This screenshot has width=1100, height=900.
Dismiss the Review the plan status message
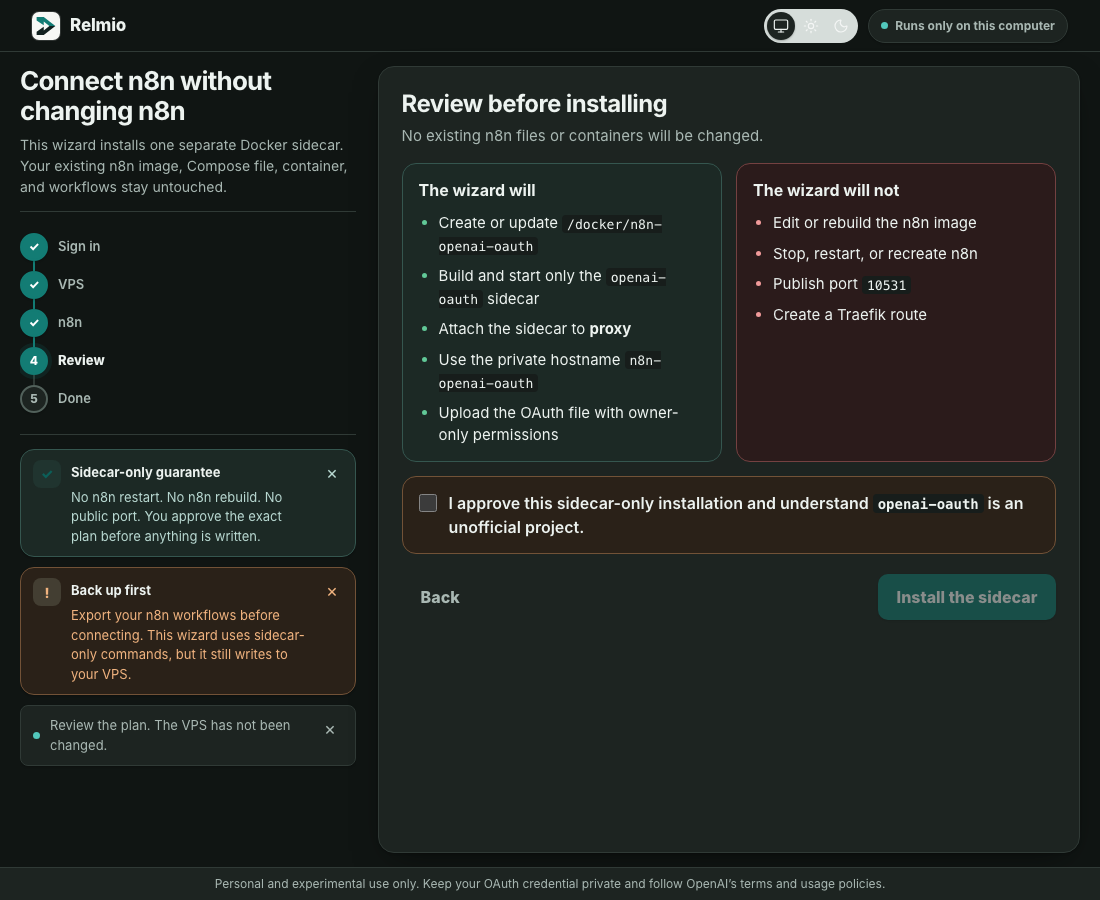[330, 730]
